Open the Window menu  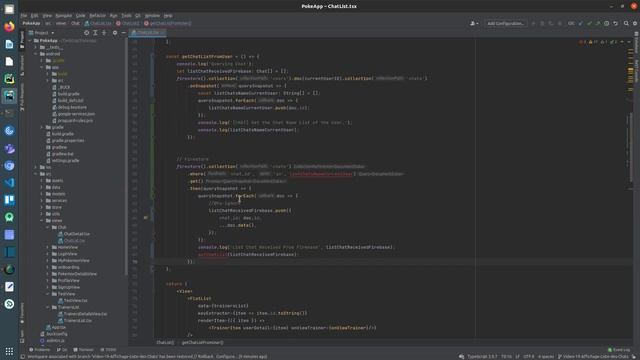(152, 16)
